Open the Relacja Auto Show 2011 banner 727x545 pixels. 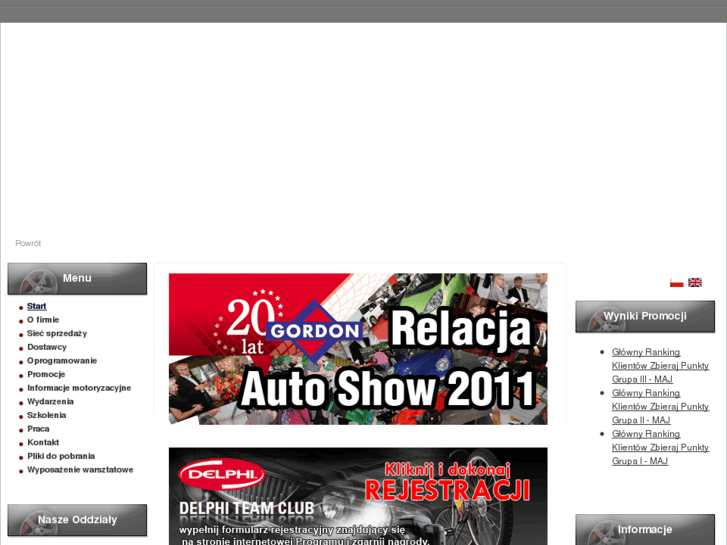358,349
